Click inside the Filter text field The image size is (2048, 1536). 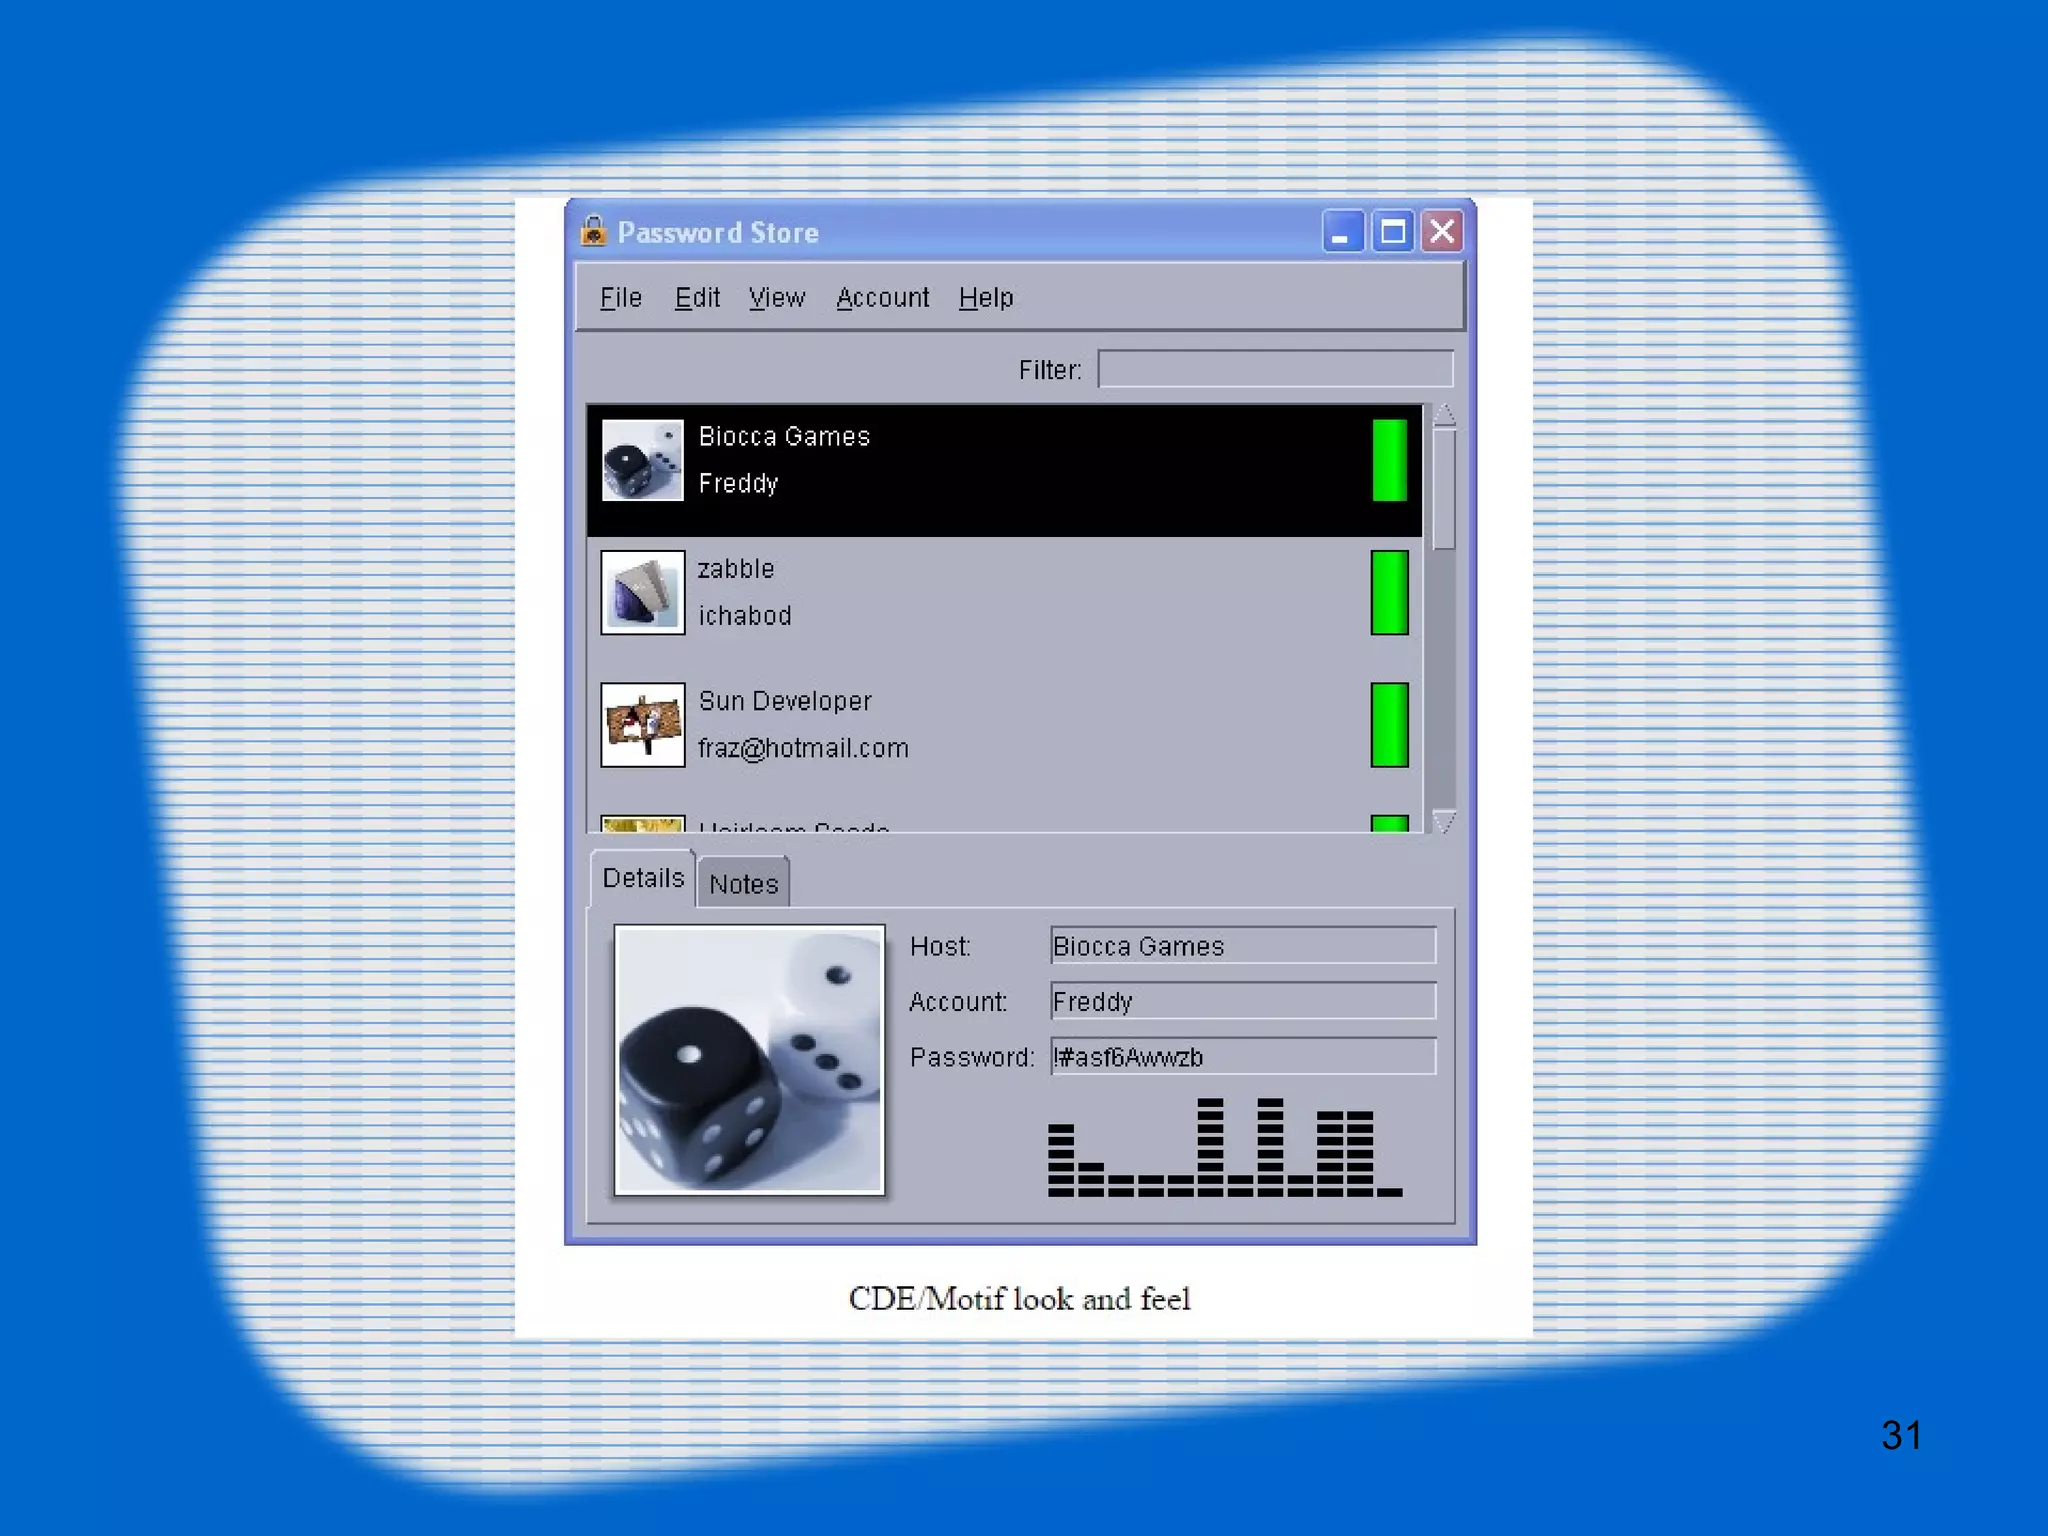(x=1275, y=369)
